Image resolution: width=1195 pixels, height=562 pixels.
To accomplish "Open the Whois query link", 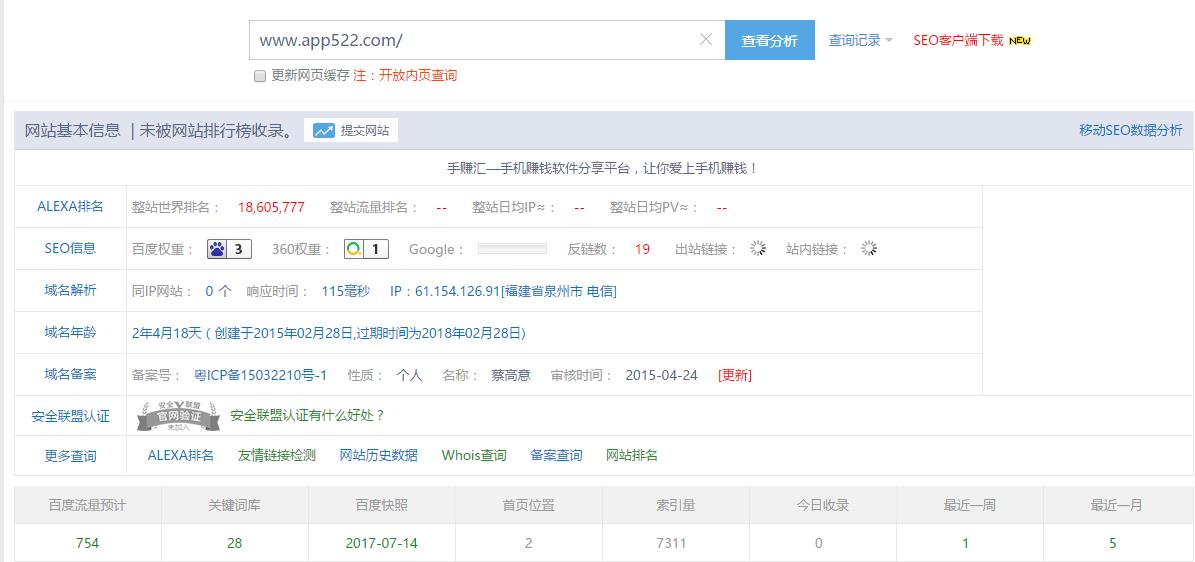I will 474,456.
